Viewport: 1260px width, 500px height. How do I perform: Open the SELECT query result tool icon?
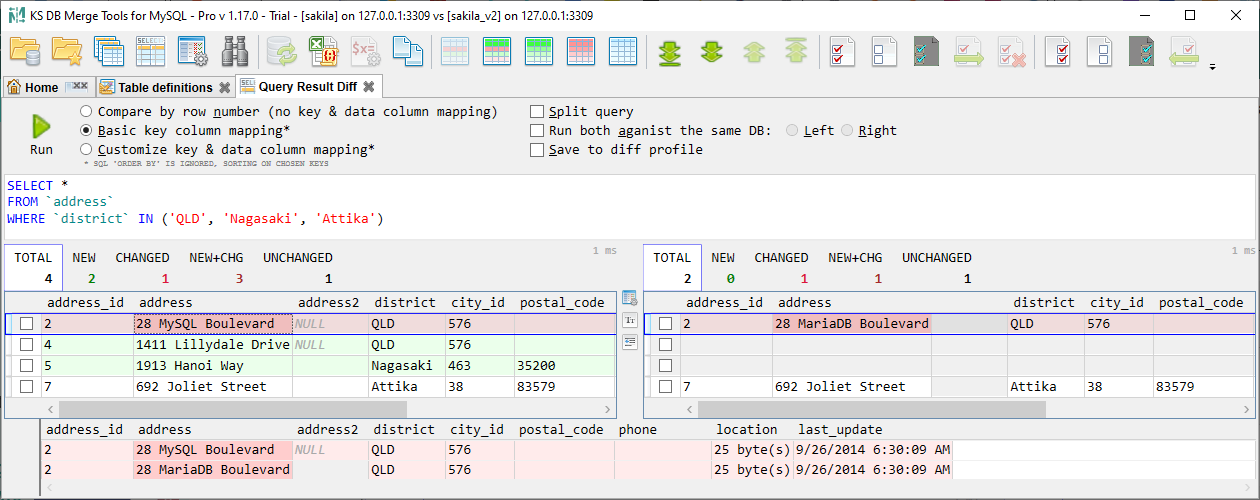(150, 50)
